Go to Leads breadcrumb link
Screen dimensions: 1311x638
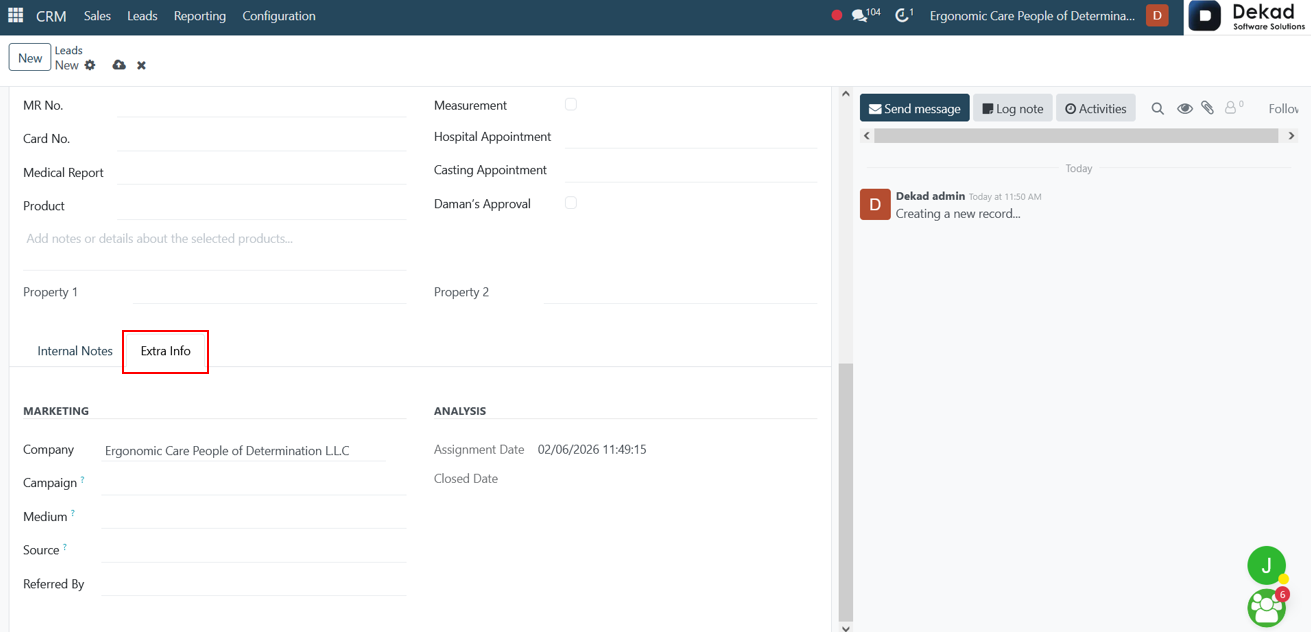(x=69, y=50)
